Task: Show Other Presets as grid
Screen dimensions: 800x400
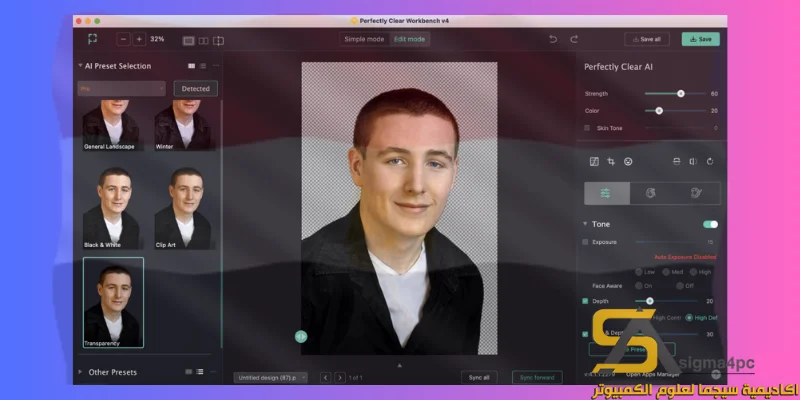Action: [x=189, y=371]
